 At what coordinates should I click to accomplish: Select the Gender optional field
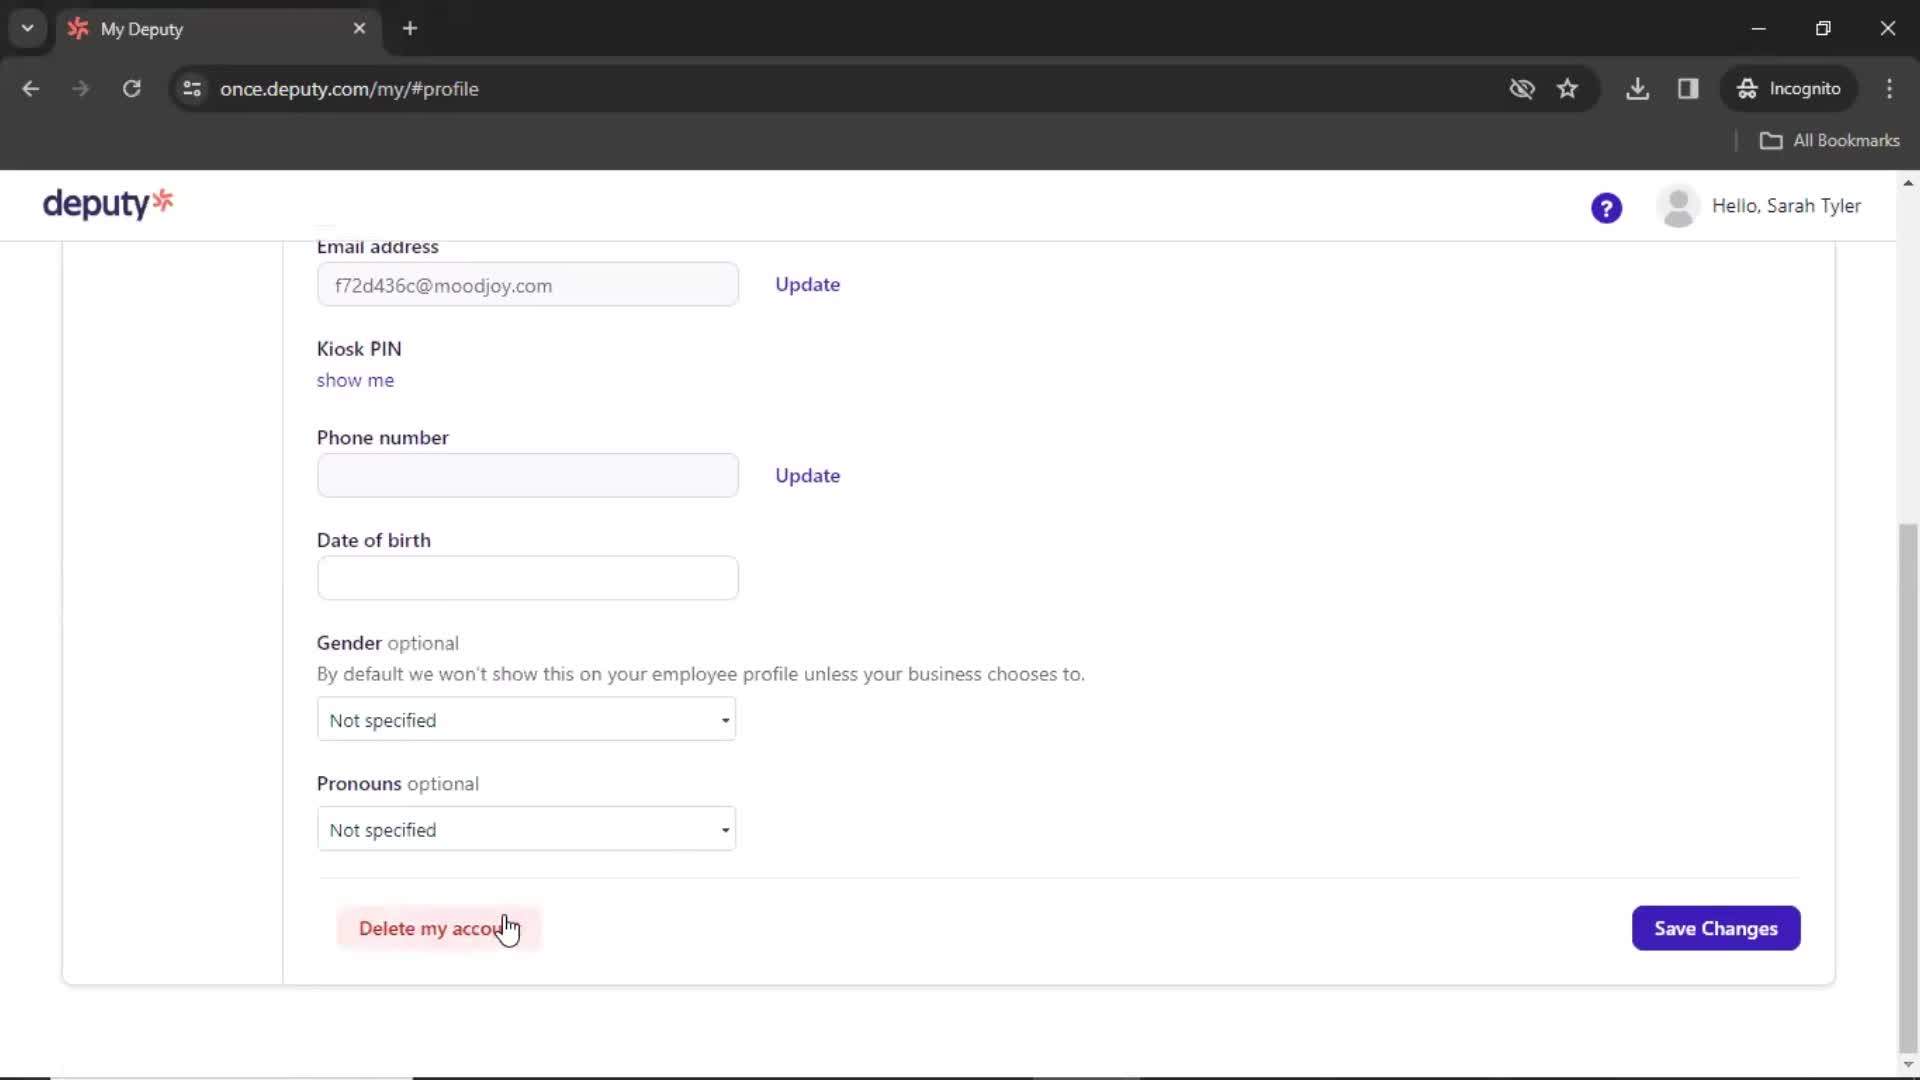[526, 719]
